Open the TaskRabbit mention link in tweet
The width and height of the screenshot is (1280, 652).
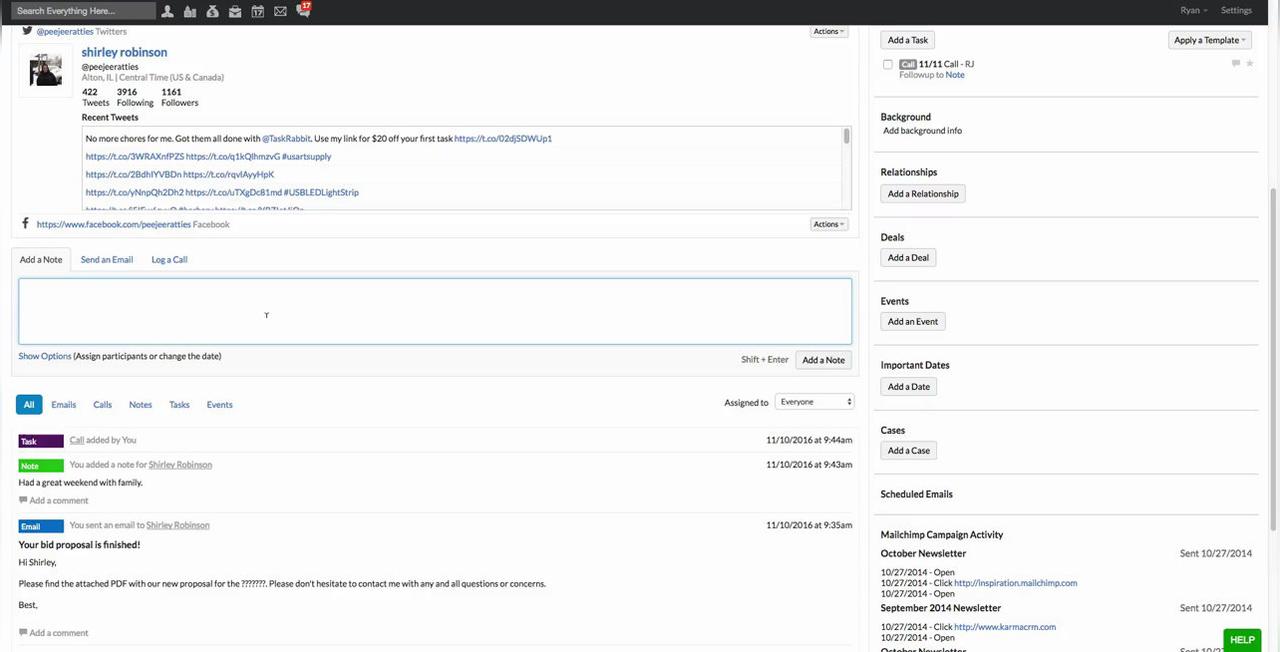point(286,139)
